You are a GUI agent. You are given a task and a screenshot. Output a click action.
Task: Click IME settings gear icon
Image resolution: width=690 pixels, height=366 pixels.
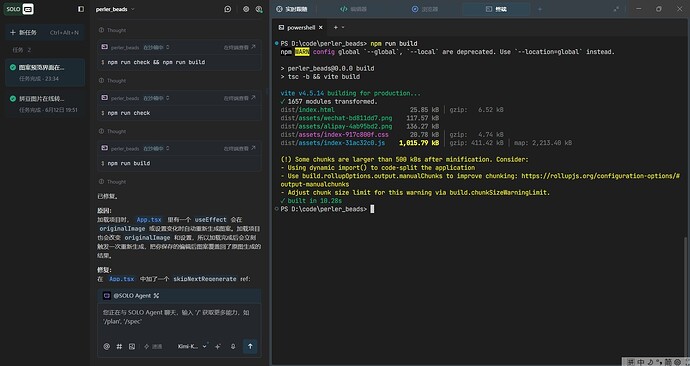(677, 362)
